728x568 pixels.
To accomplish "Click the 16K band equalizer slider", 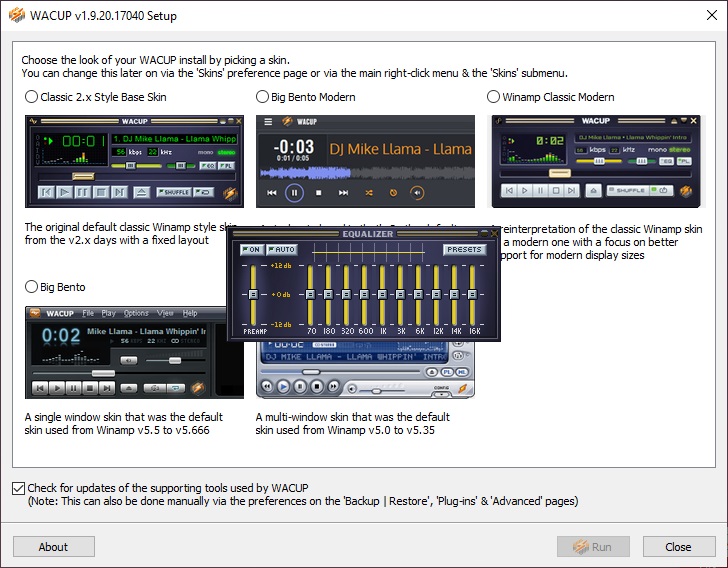I will click(x=473, y=294).
